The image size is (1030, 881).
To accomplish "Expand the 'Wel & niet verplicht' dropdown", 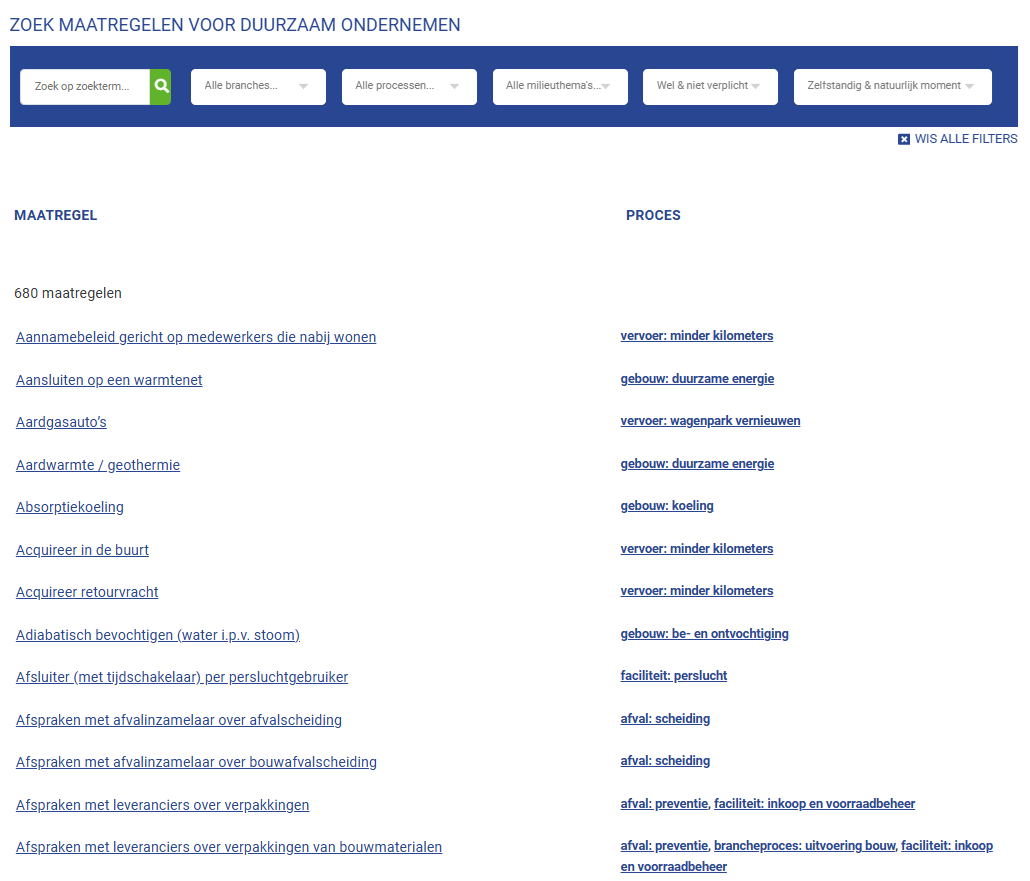I will [710, 87].
